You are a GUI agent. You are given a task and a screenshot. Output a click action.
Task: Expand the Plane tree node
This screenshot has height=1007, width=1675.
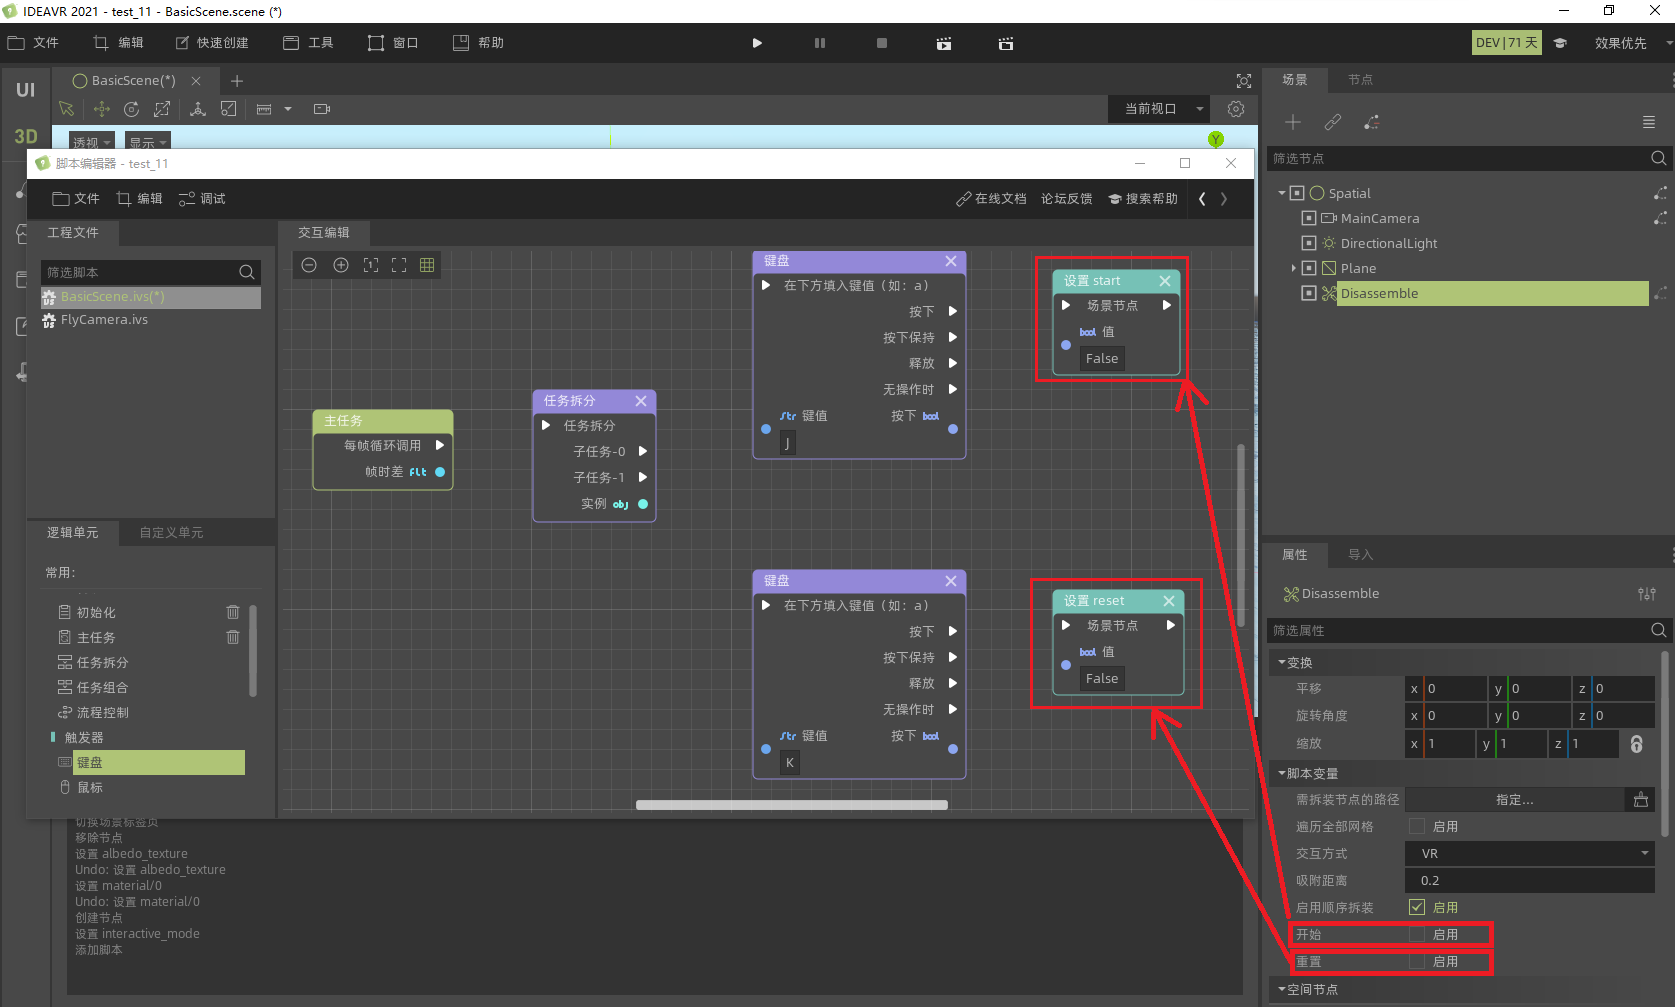[x=1293, y=268]
